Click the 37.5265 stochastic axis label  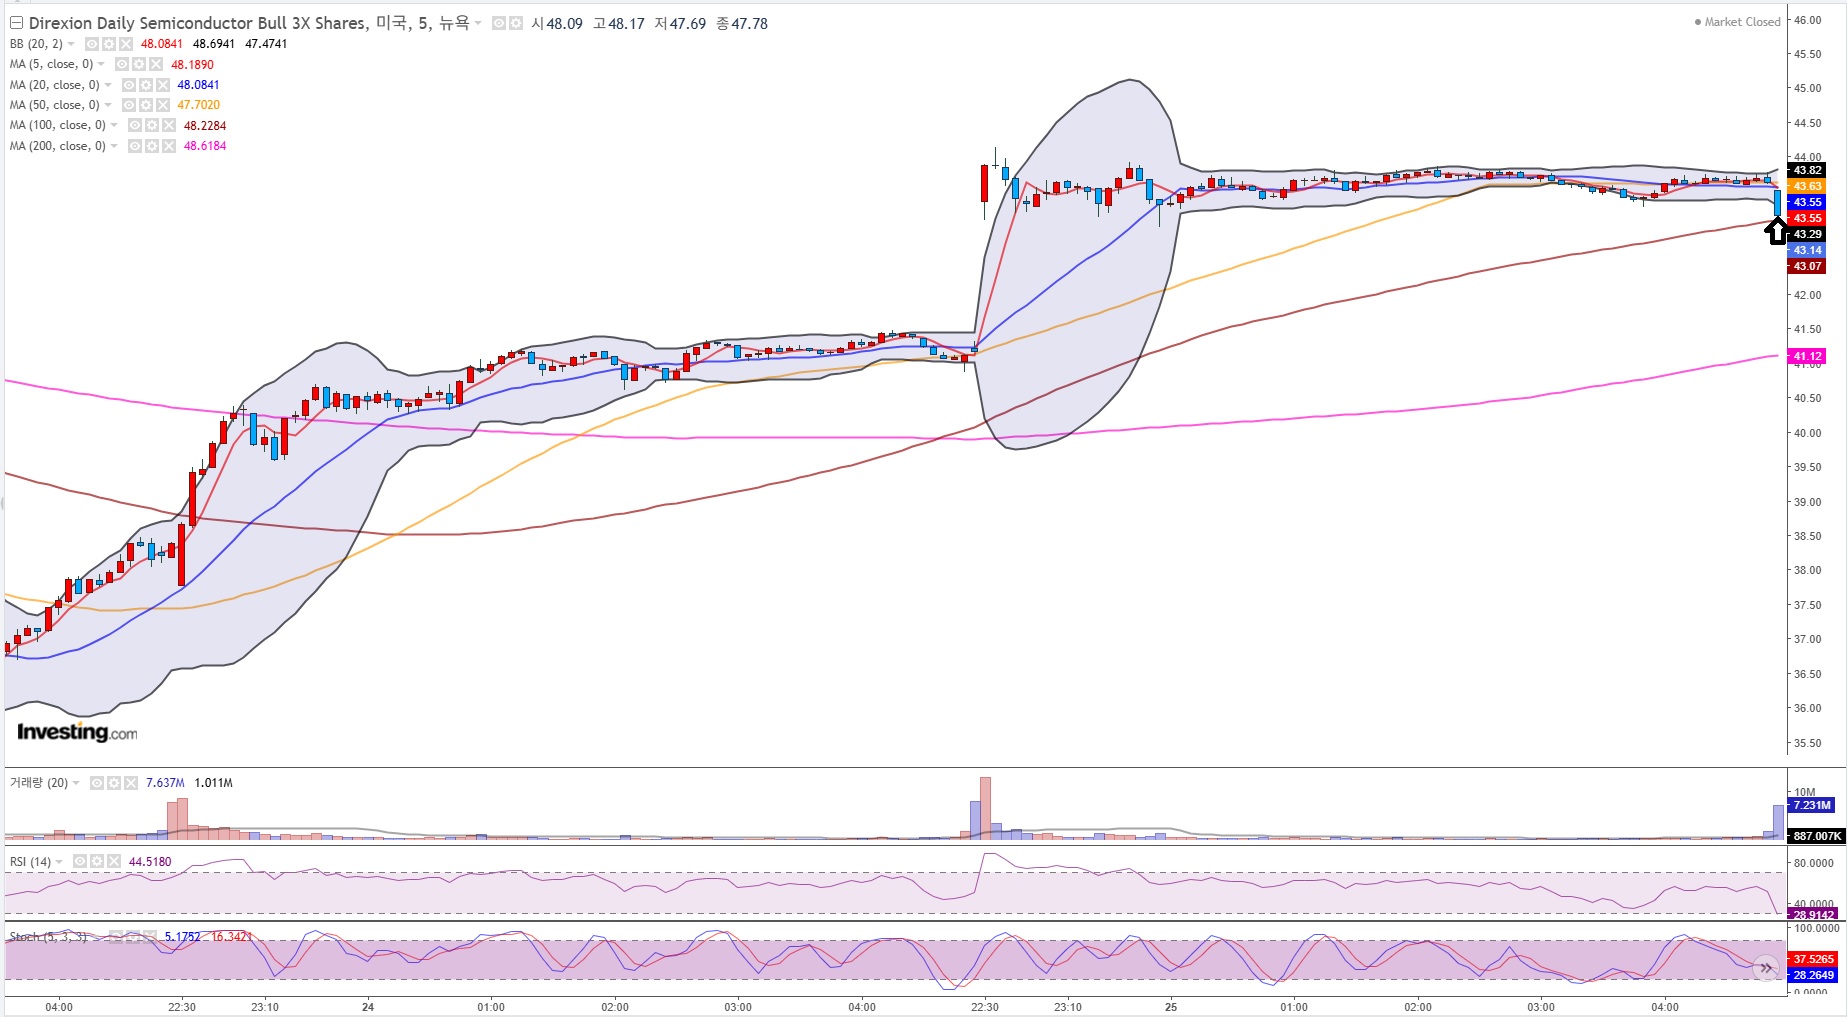(1813, 959)
